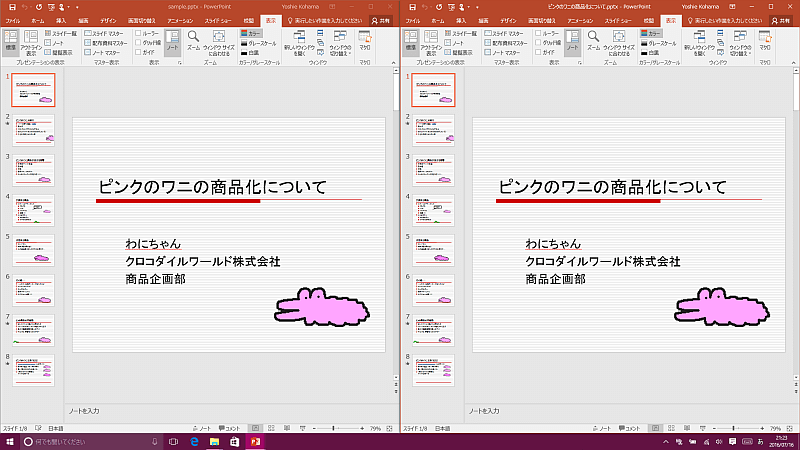Click グレースケール in left window ribbon

click(x=259, y=43)
